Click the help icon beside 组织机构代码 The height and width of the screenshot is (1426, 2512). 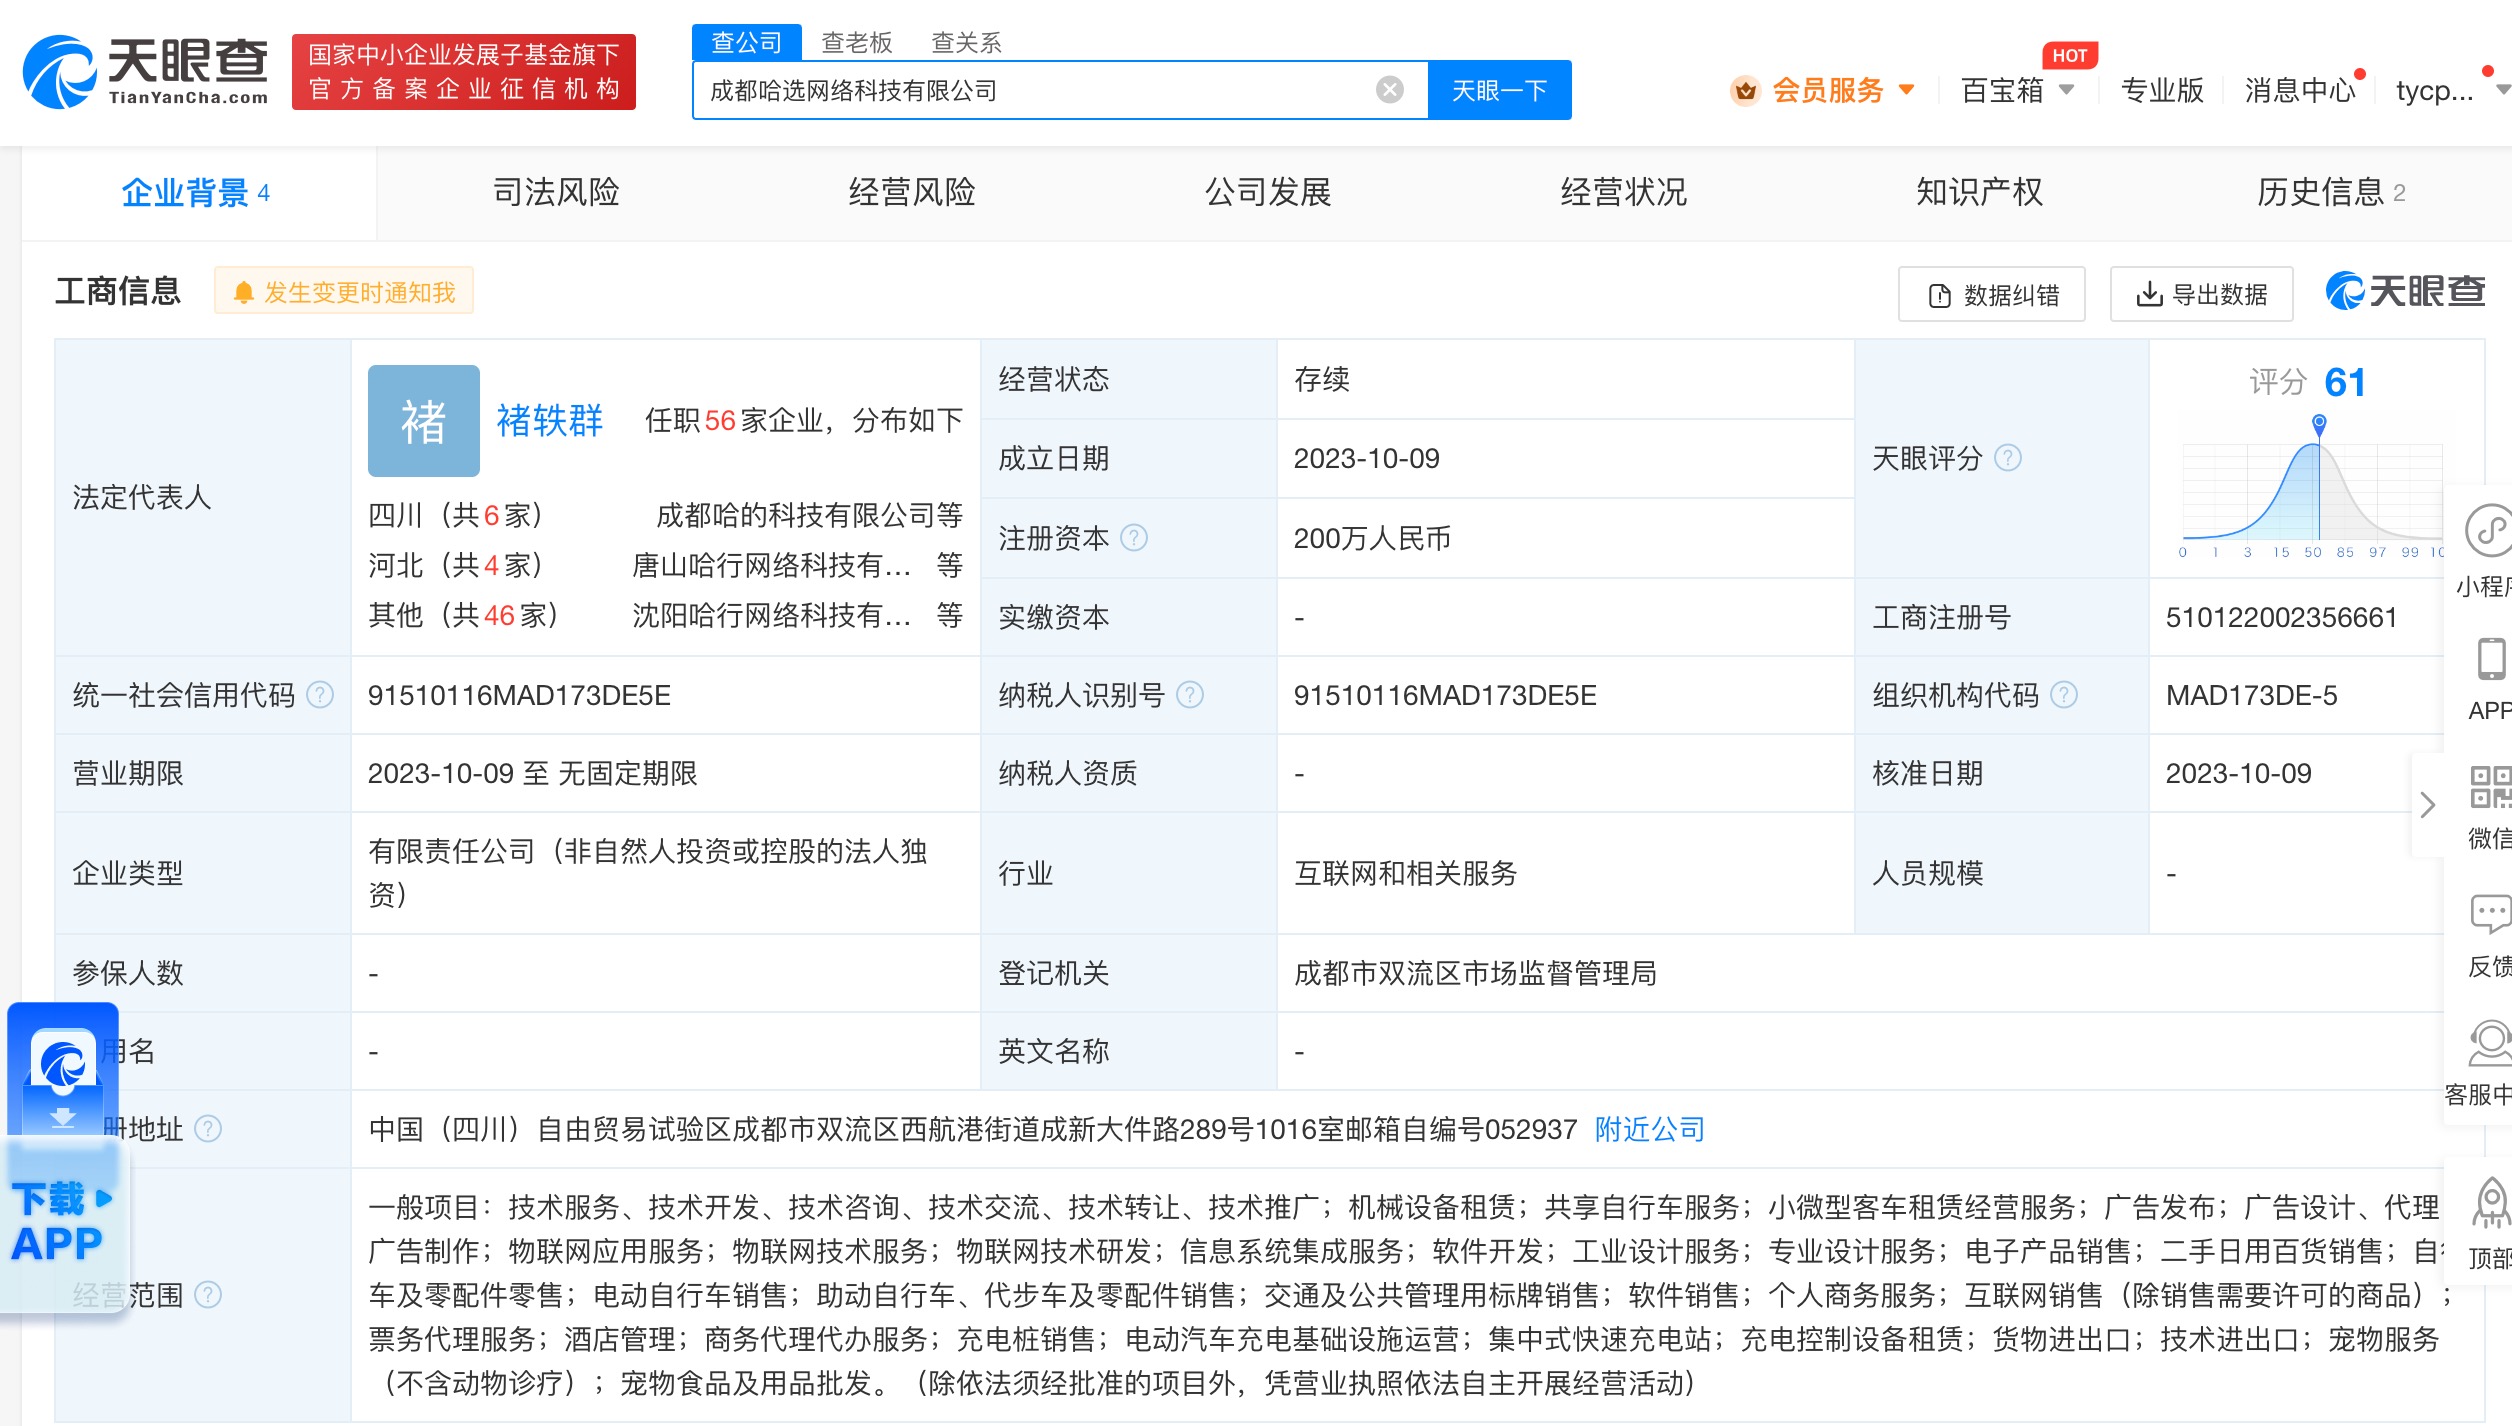[2064, 695]
